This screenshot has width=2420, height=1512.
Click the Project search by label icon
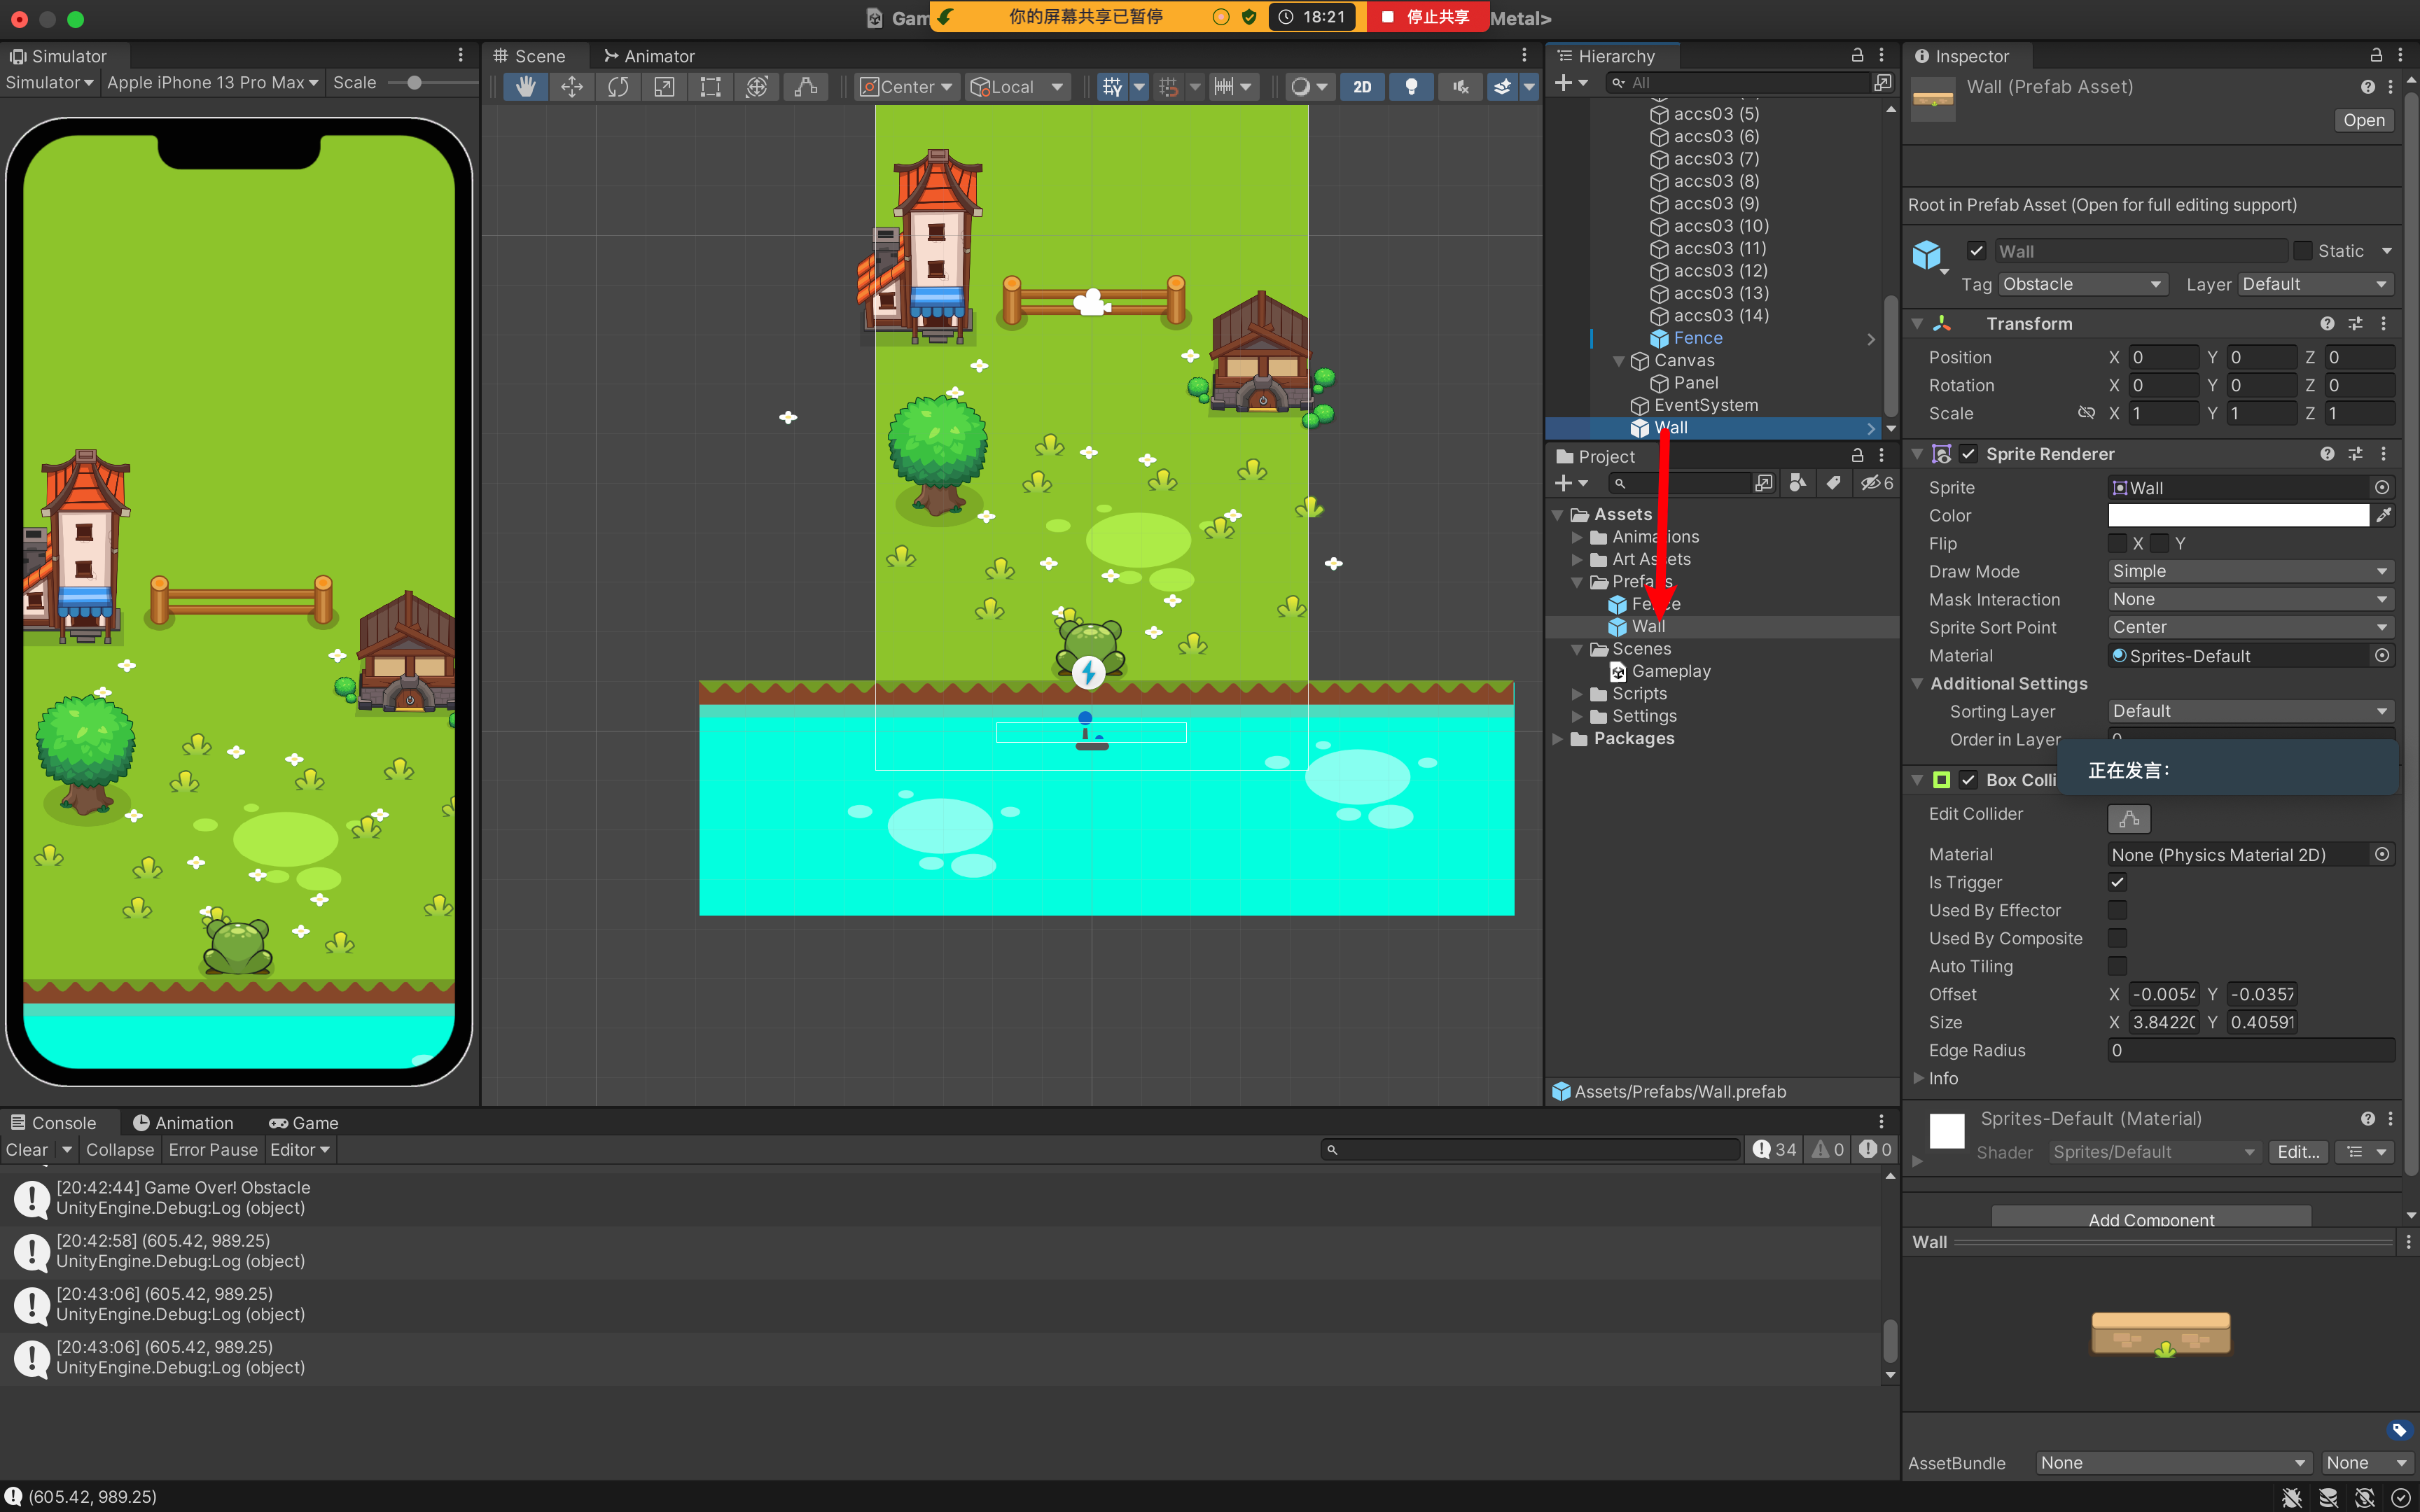[x=1833, y=483]
